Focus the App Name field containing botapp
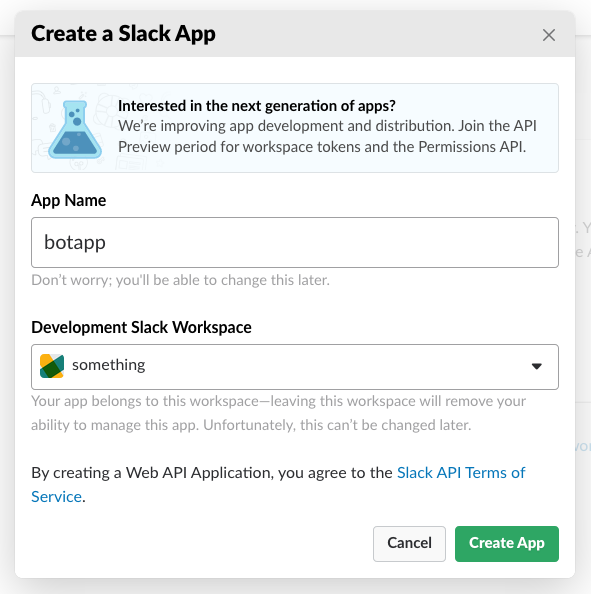Viewport: 591px width, 594px height. (x=295, y=242)
